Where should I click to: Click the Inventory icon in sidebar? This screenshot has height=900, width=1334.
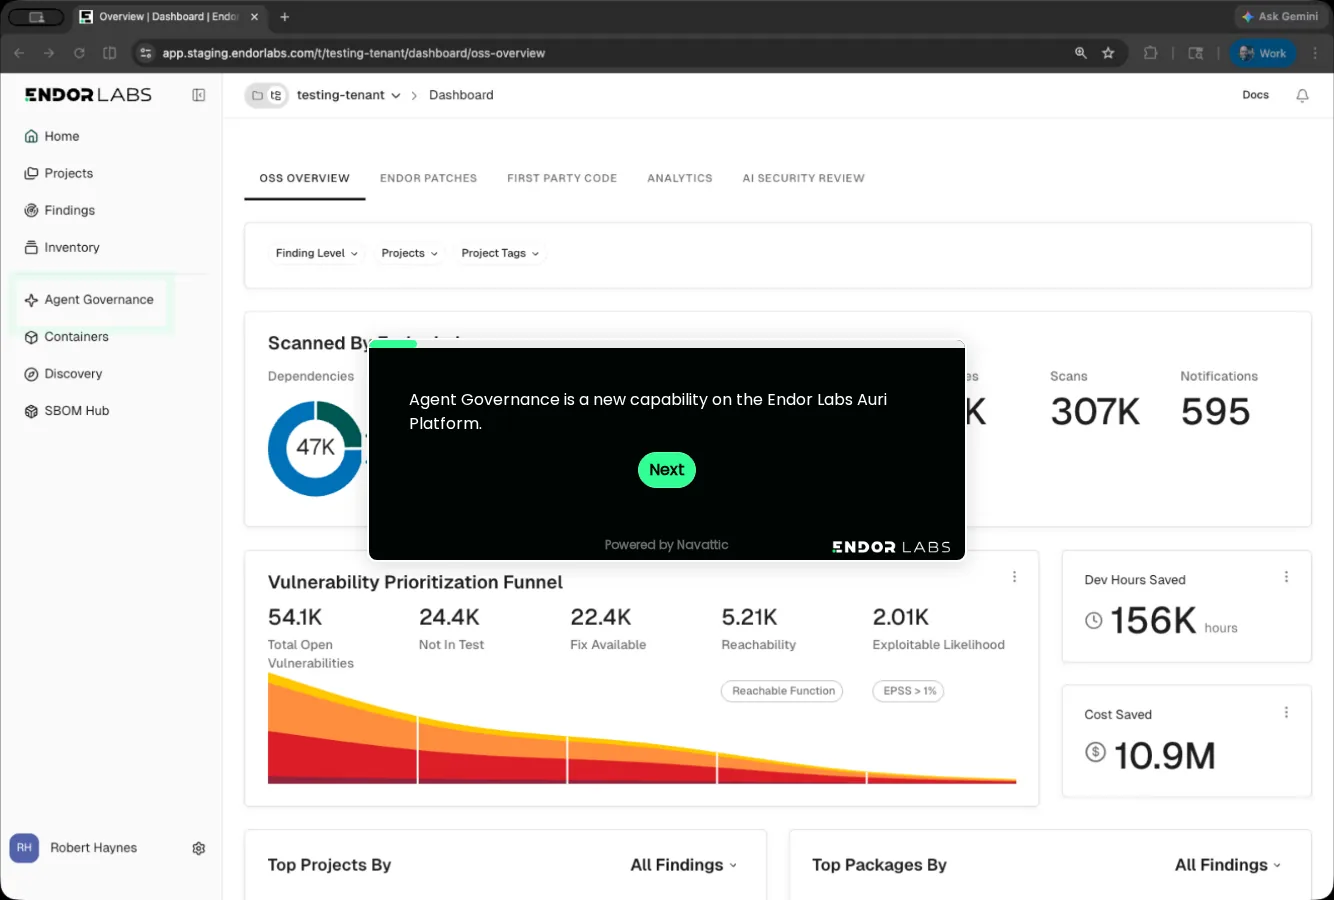pos(31,247)
